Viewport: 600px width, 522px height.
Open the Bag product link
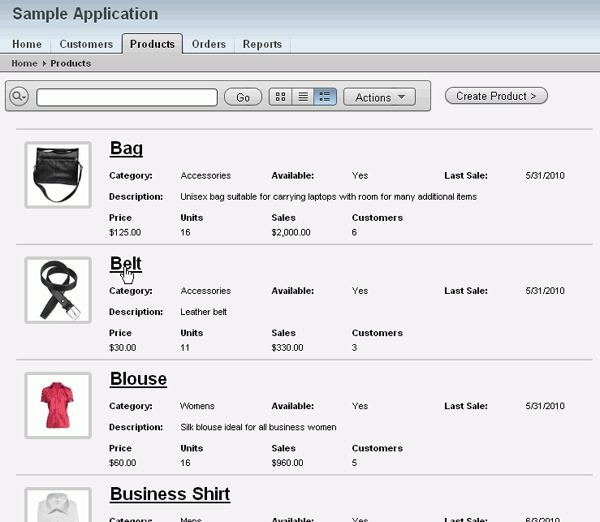126,148
